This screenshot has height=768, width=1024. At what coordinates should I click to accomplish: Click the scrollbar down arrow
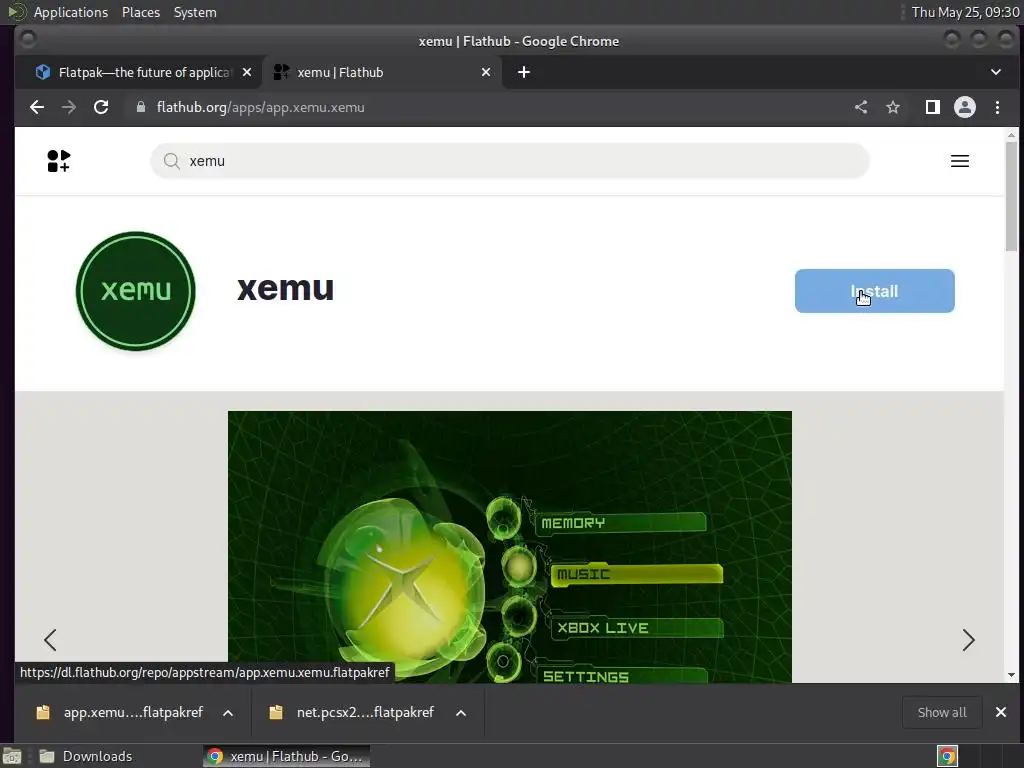coord(1011,675)
